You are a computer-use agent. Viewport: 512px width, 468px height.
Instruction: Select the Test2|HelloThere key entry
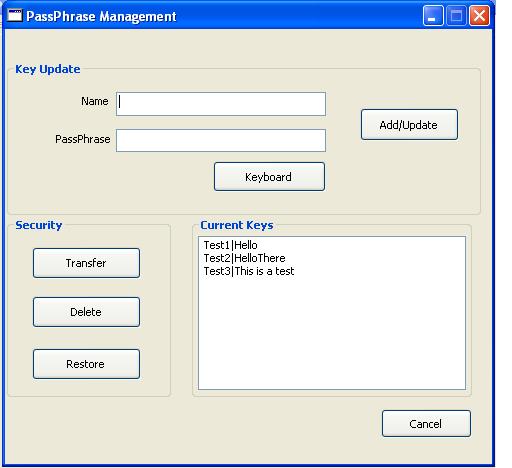point(244,258)
